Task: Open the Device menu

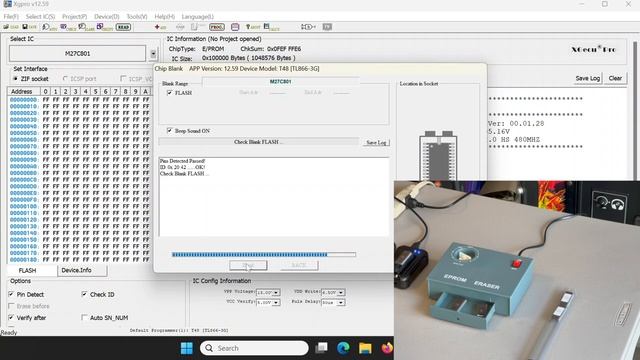Action: click(x=107, y=17)
